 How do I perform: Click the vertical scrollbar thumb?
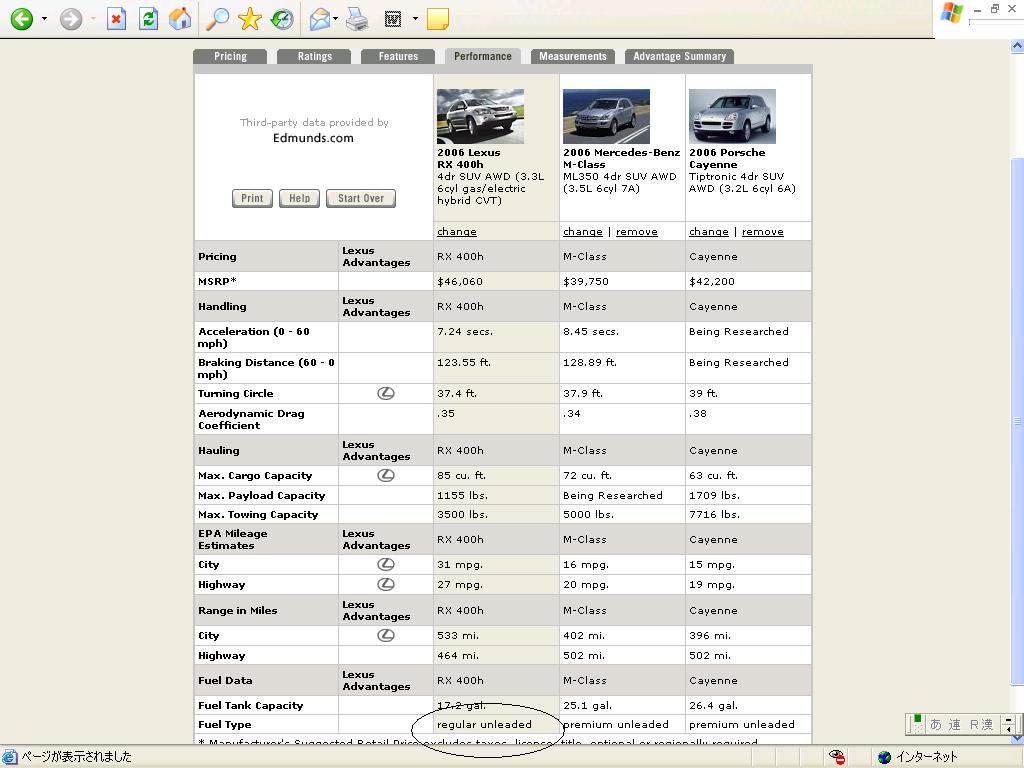point(1017,421)
